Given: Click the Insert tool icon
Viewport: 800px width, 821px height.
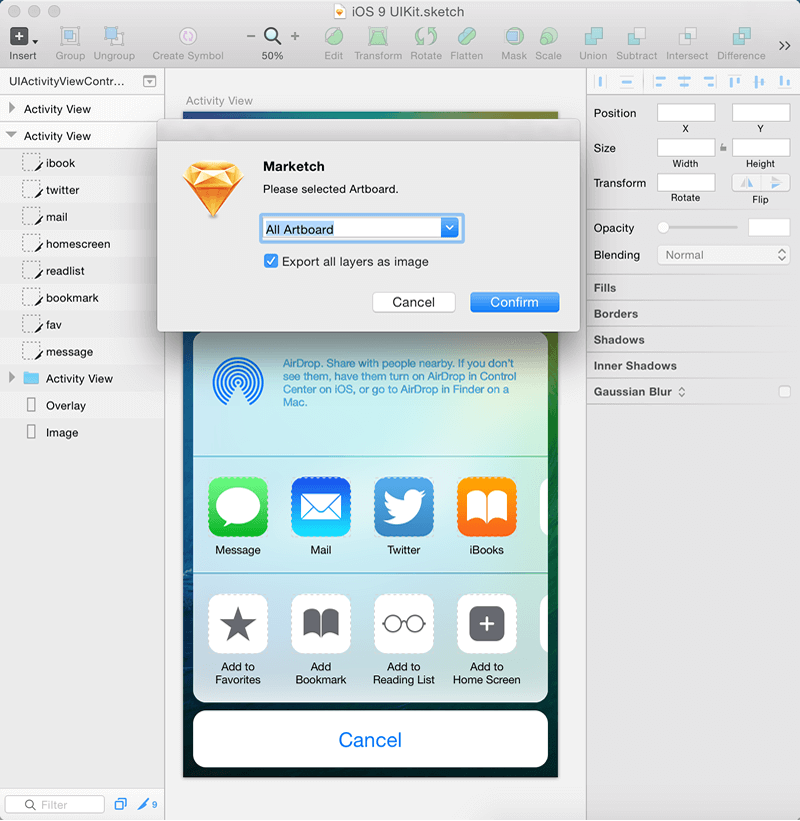Looking at the screenshot, I should coord(19,37).
